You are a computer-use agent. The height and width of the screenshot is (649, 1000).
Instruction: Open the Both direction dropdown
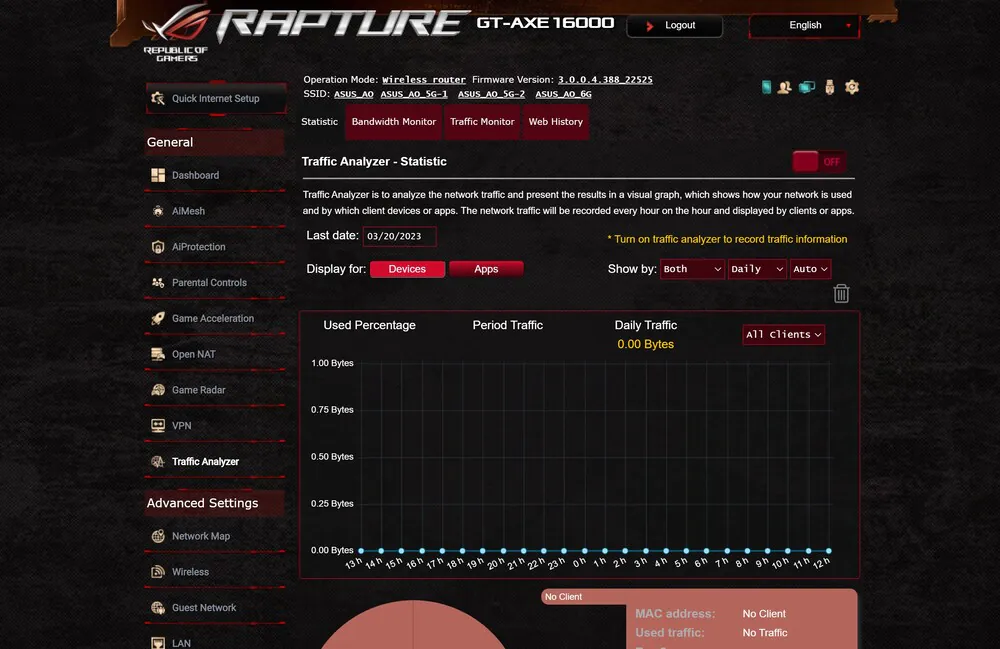pyautogui.click(x=692, y=269)
